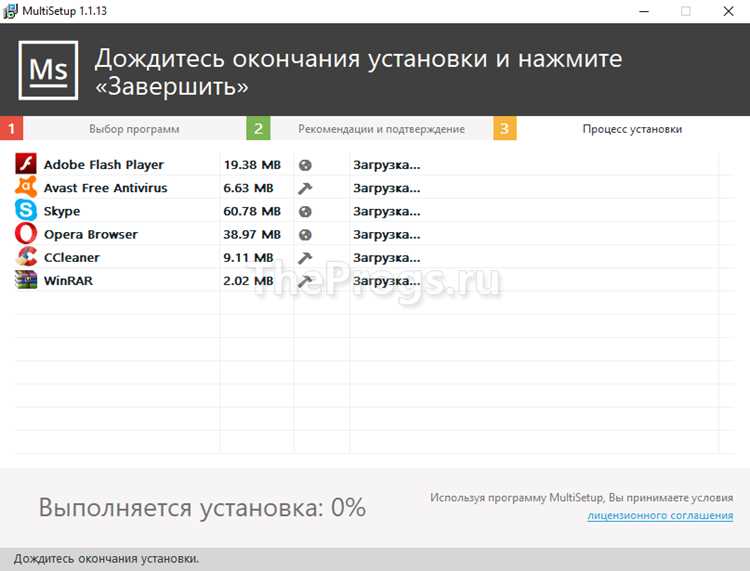
Task: Click the 19.38 MB size value
Action: 252,165
